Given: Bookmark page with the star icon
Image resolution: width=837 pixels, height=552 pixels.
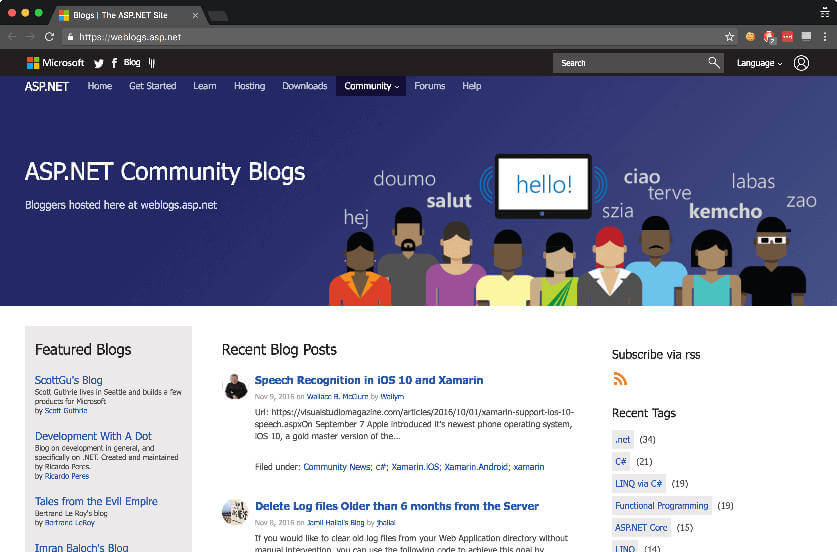Looking at the screenshot, I should [729, 37].
